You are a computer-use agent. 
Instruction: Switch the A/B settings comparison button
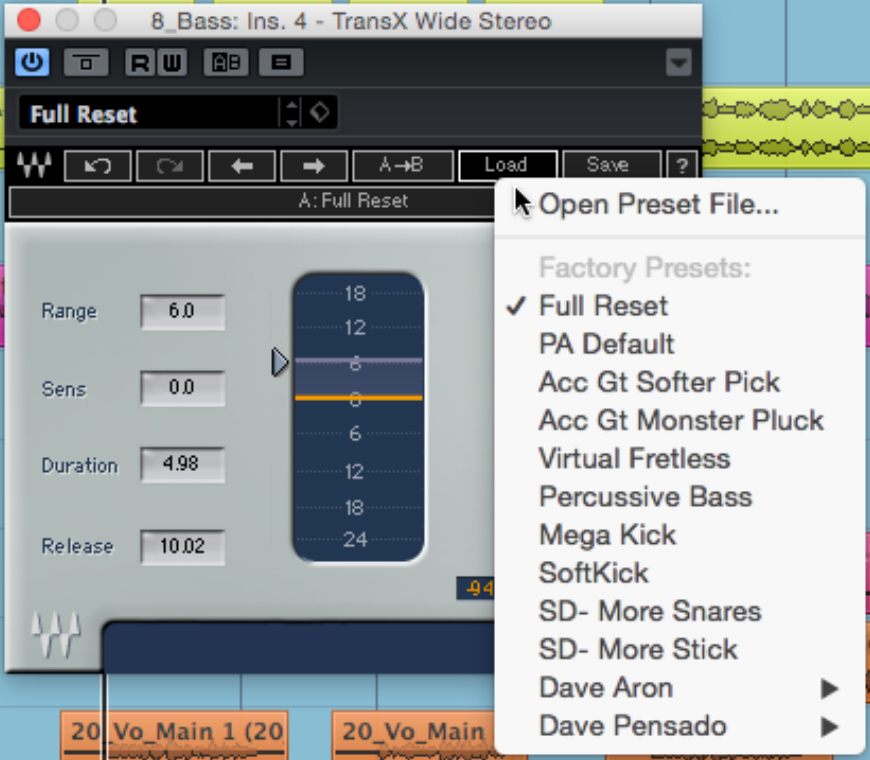click(x=226, y=63)
